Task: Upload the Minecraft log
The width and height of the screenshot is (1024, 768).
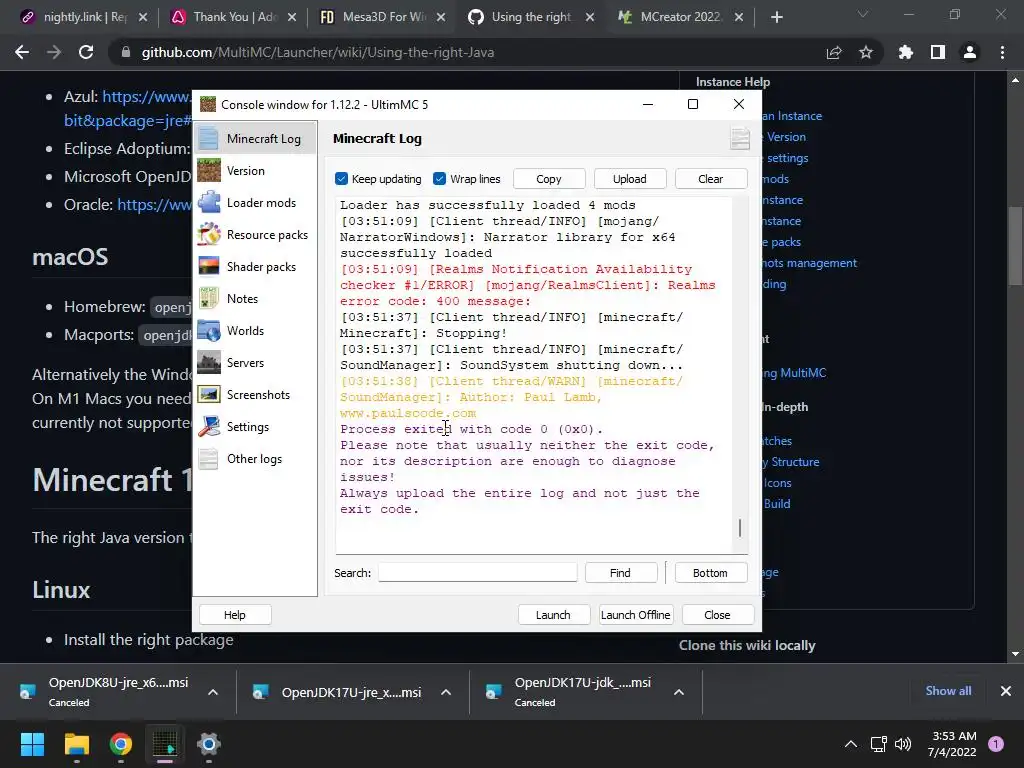Action: point(630,179)
